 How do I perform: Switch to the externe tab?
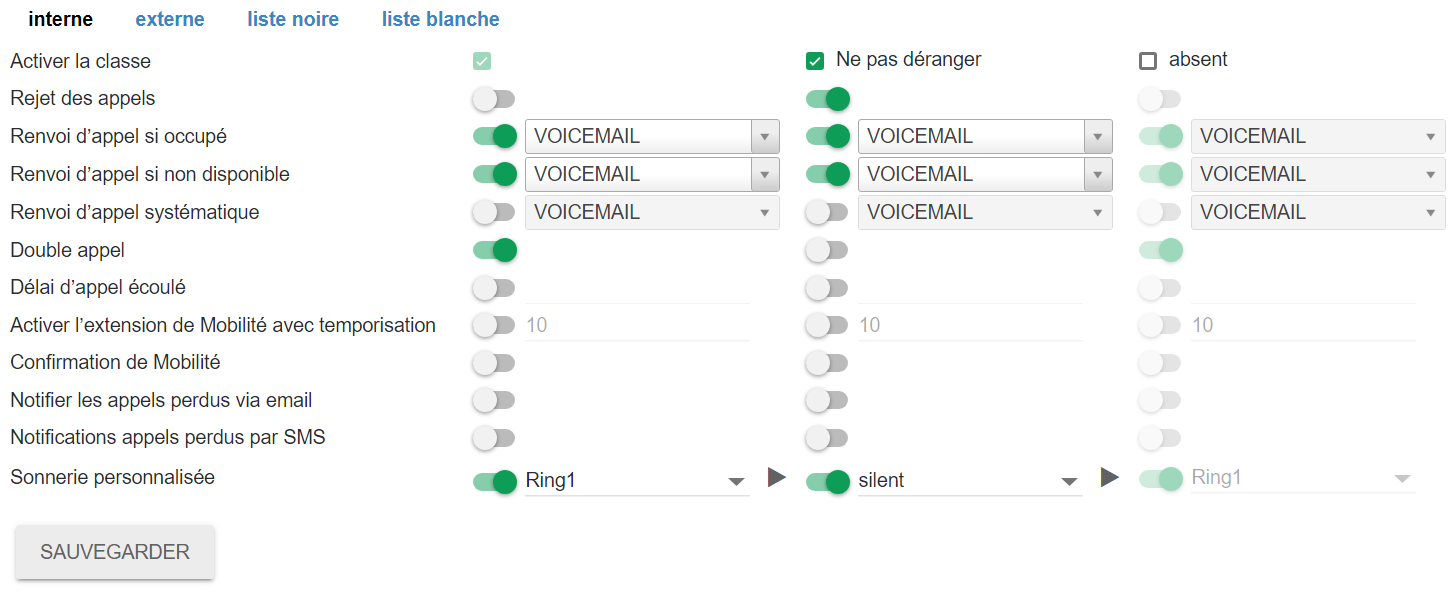coord(170,20)
